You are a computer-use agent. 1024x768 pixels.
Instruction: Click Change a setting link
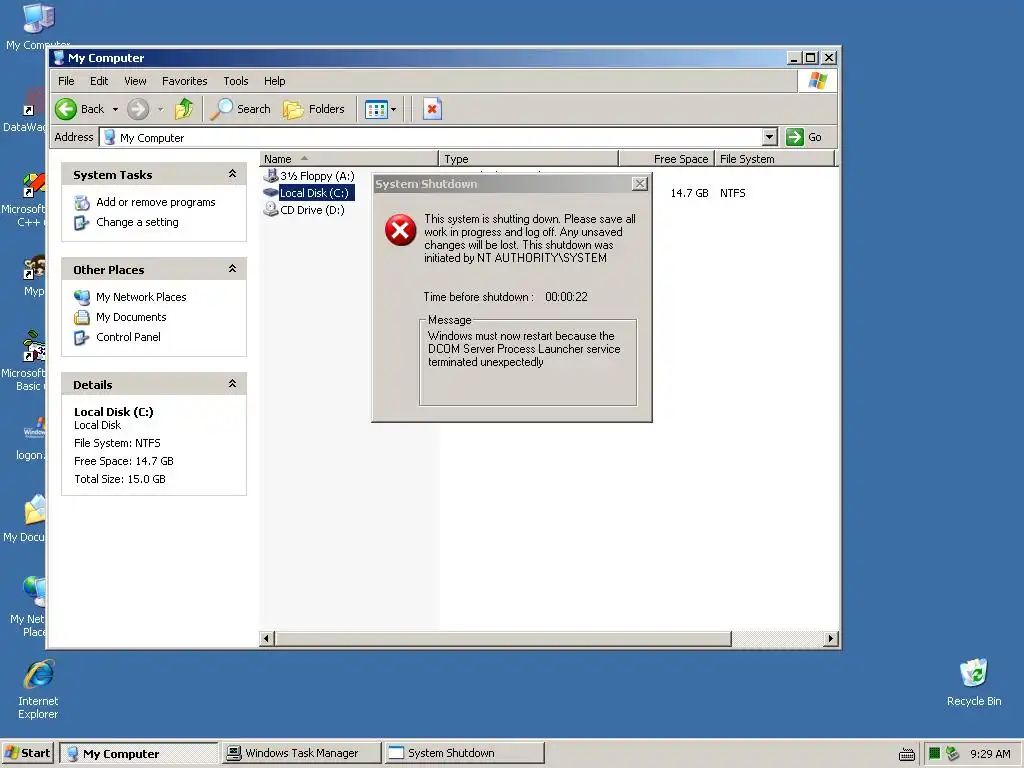pos(137,222)
